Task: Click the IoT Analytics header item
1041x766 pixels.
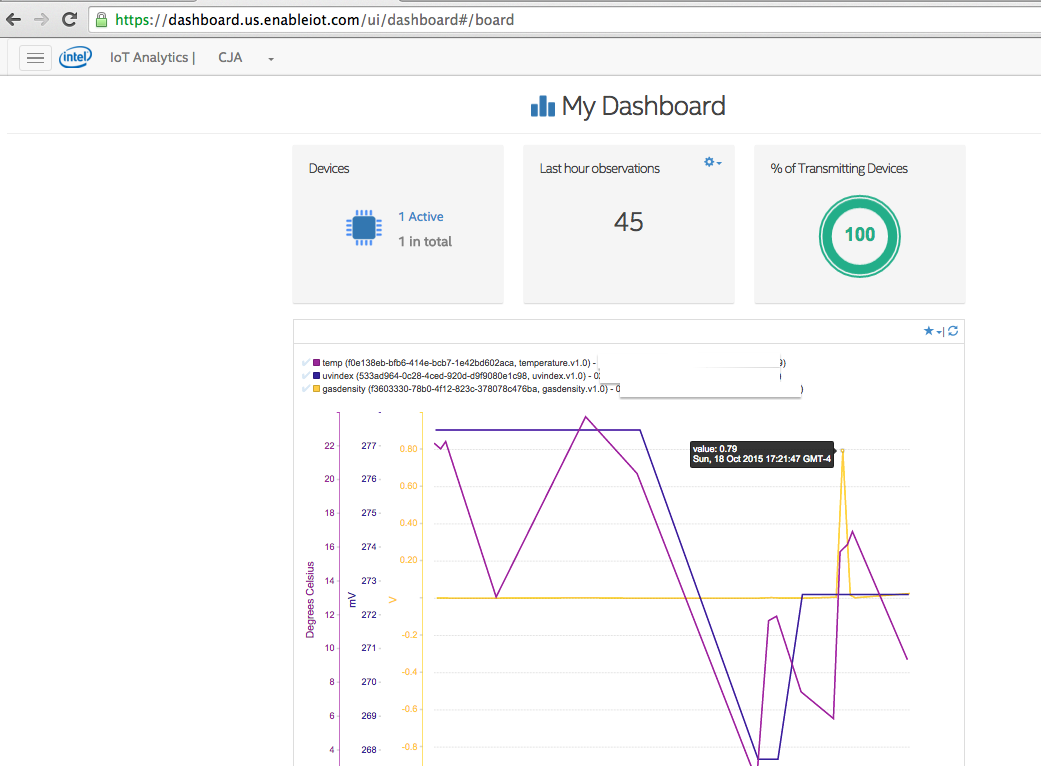Action: (x=151, y=58)
